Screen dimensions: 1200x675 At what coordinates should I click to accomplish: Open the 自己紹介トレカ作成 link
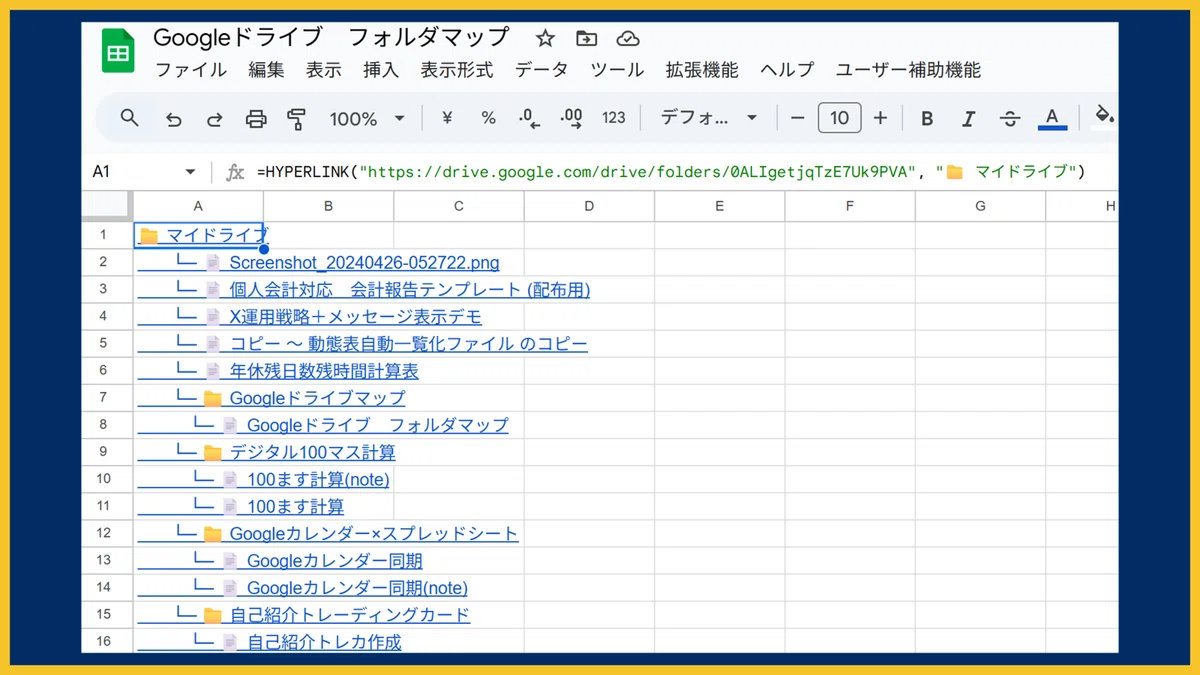pos(324,642)
